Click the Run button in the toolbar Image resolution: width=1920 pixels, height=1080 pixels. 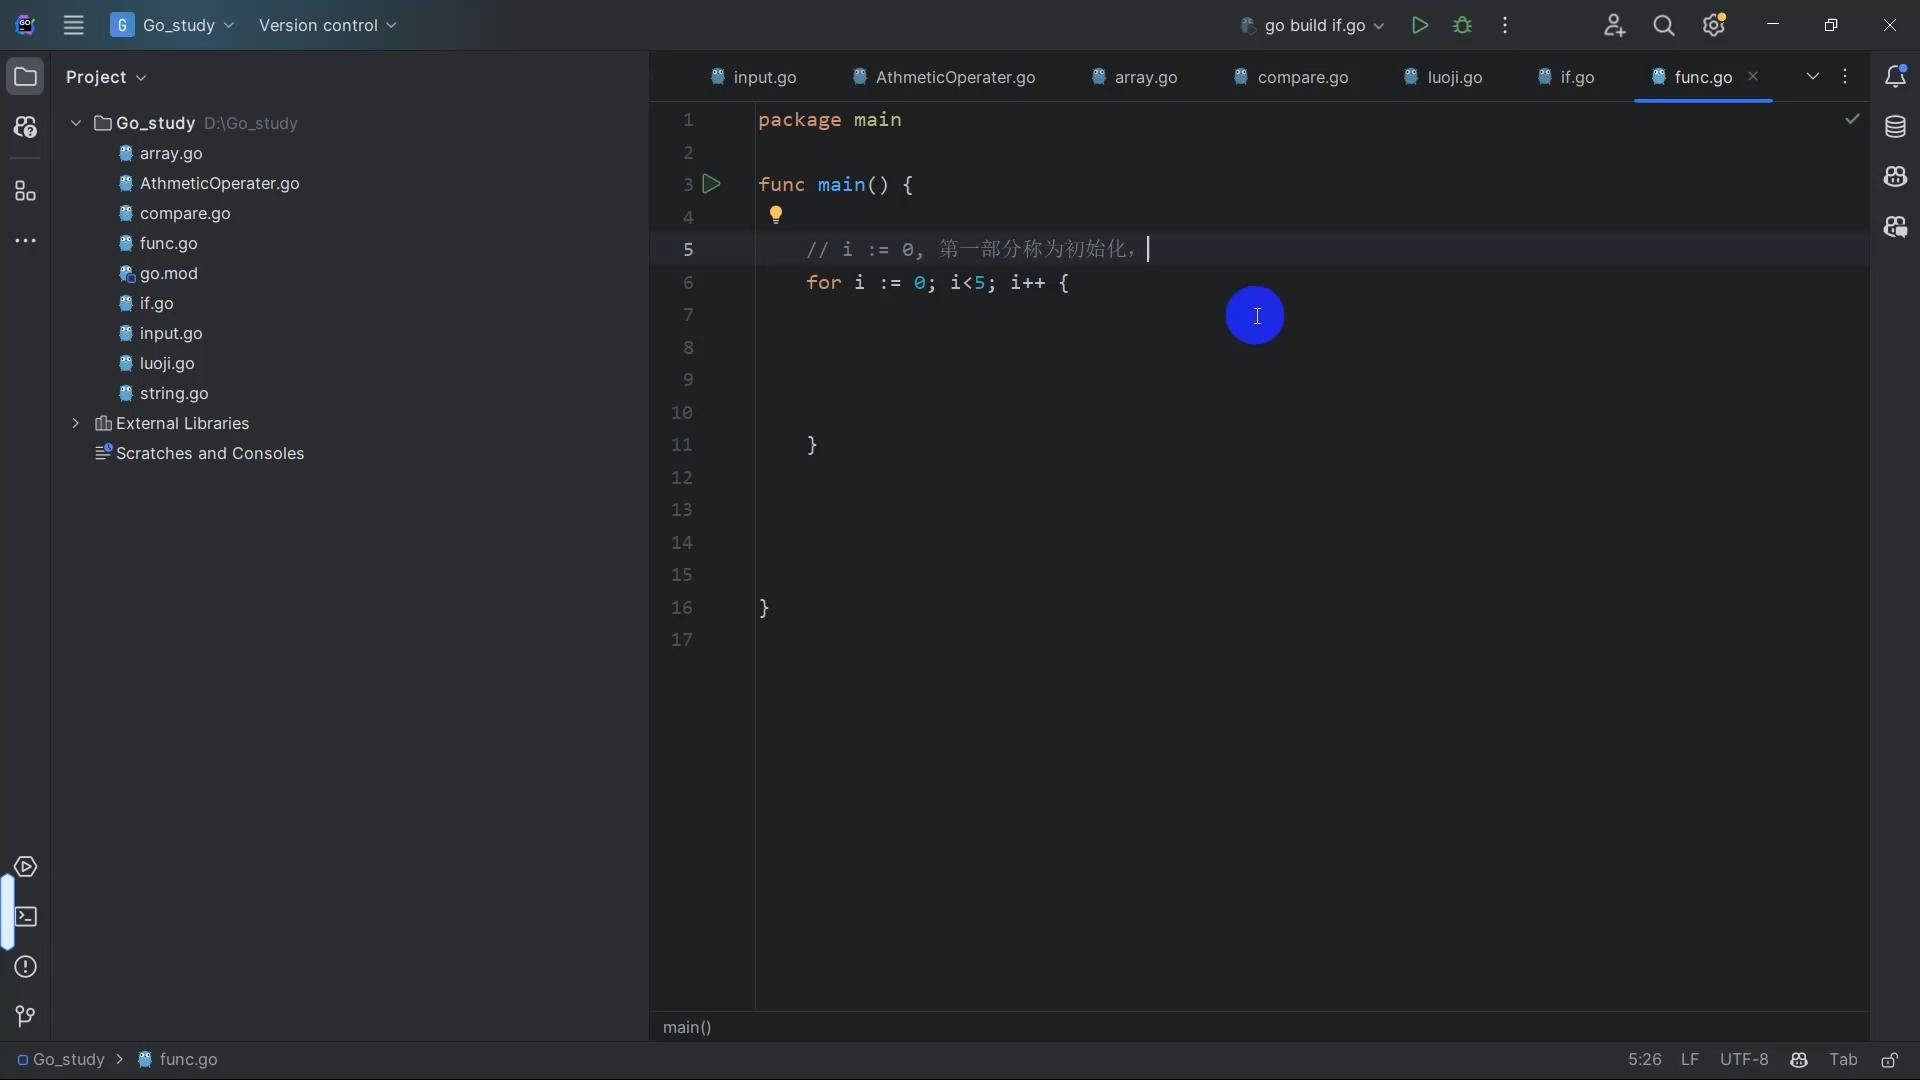(x=1419, y=25)
